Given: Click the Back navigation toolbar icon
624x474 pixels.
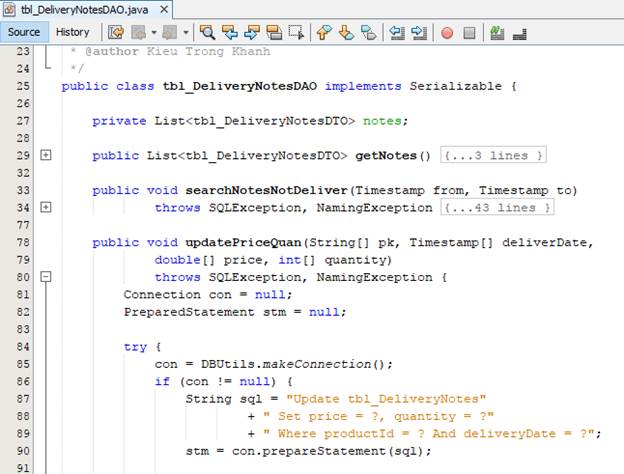Looking at the screenshot, I should tap(138, 32).
